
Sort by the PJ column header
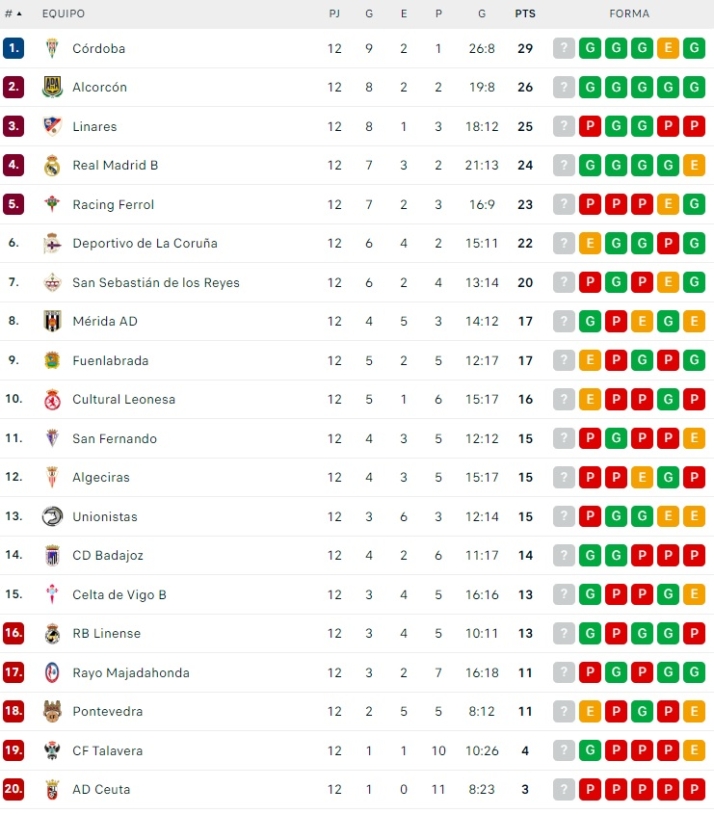[x=334, y=14]
